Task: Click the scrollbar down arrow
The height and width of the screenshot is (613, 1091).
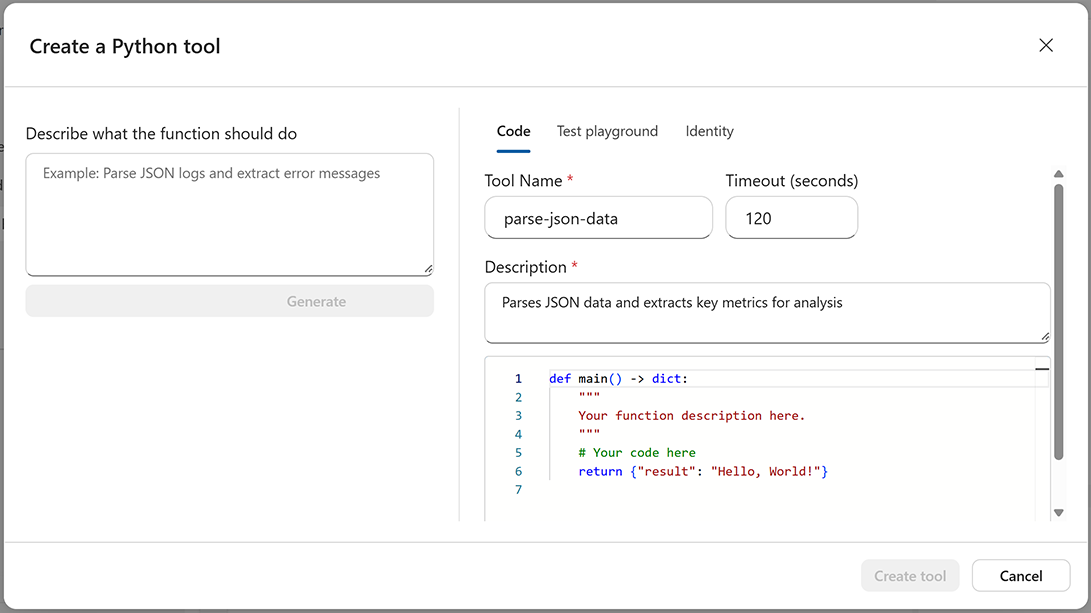Action: [1059, 512]
